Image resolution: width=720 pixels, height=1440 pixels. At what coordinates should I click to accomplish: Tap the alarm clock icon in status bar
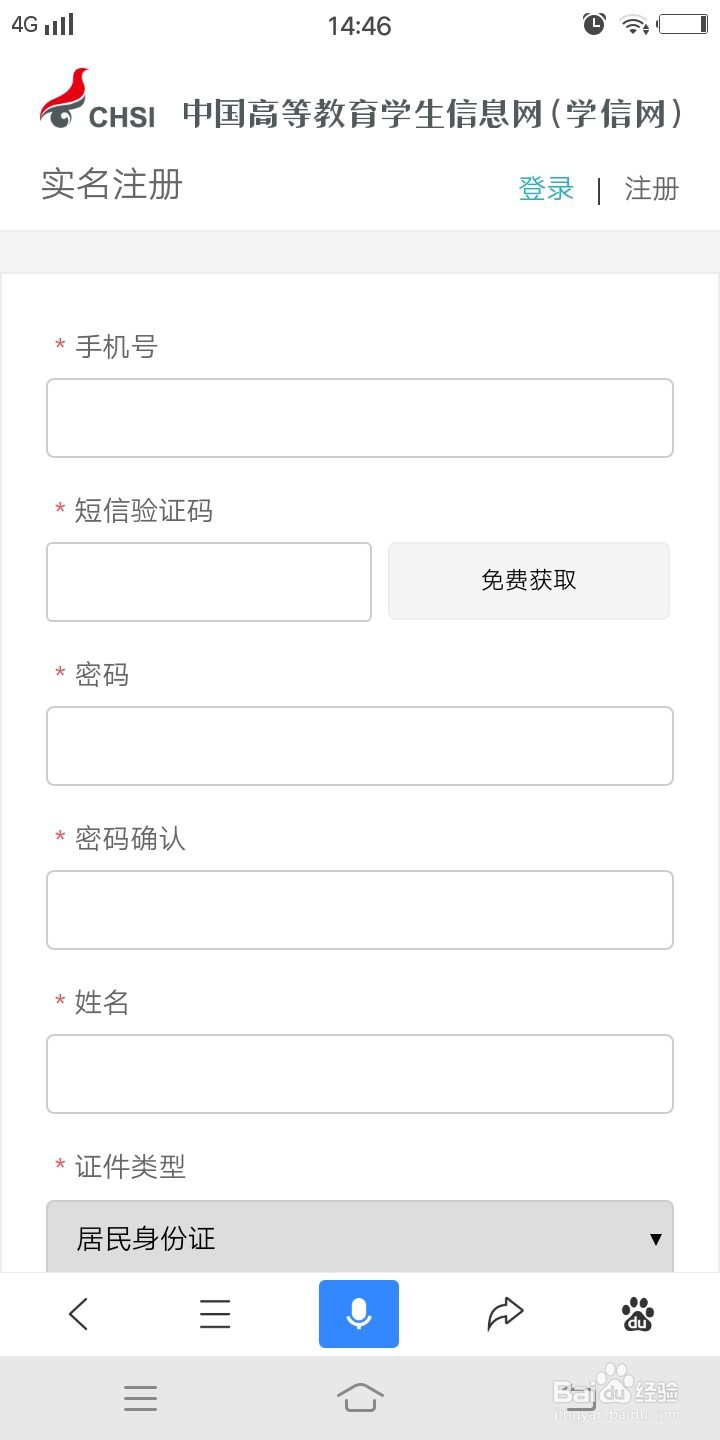click(594, 23)
